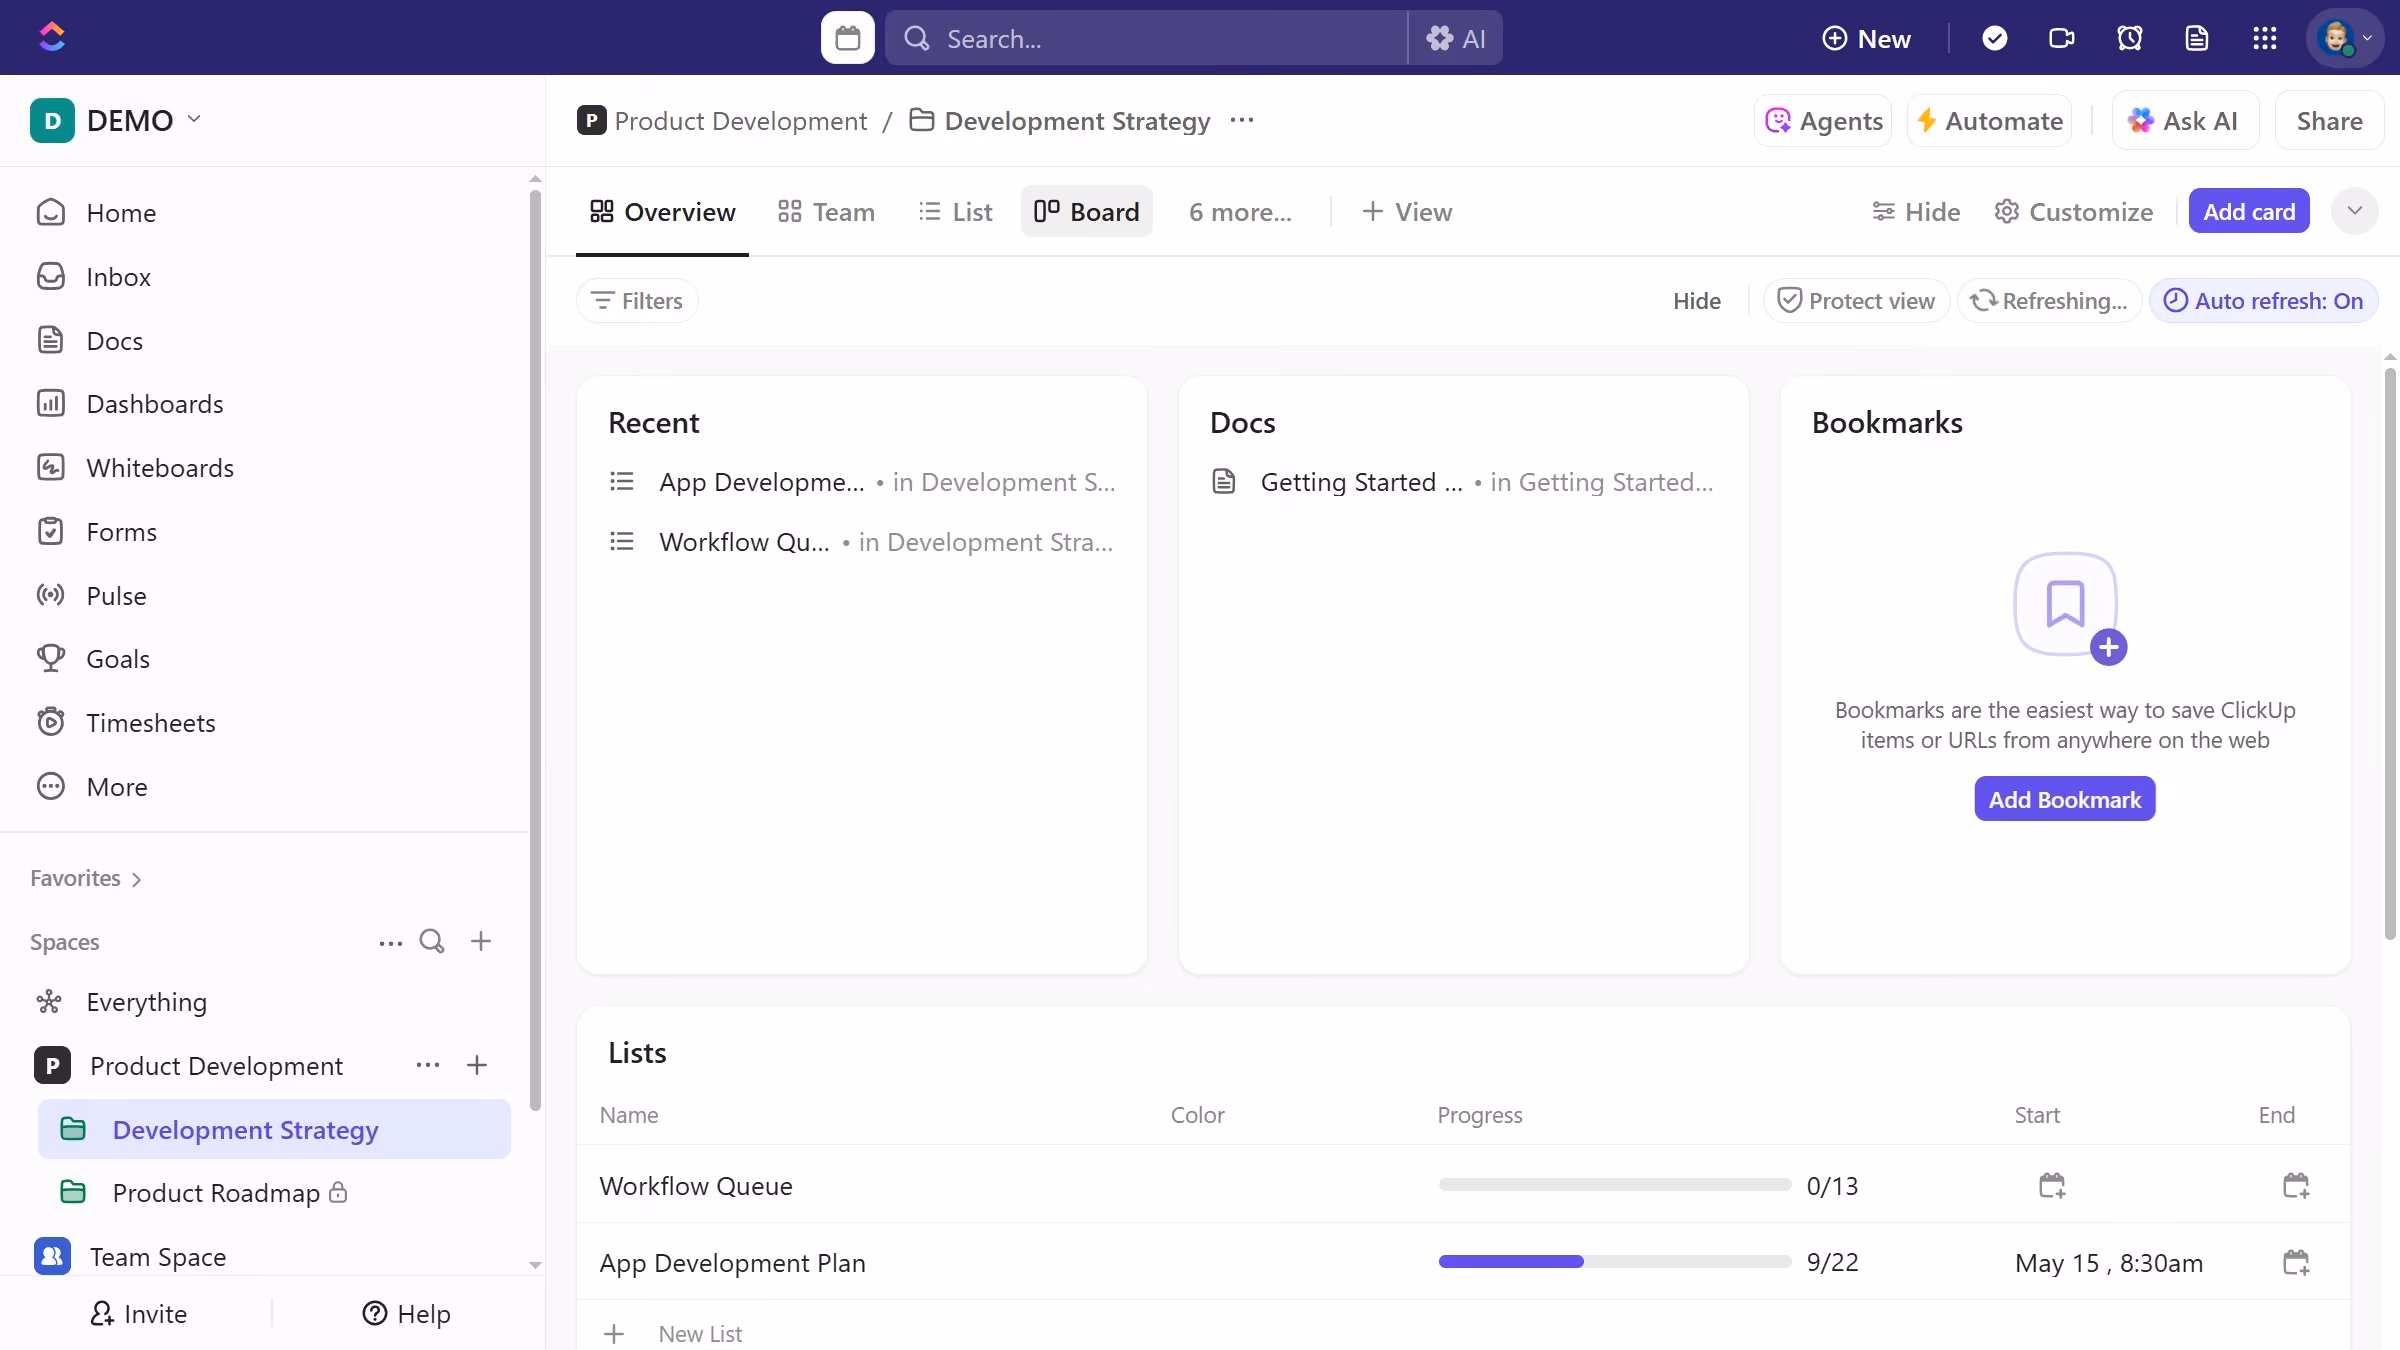Collapse the header via chevron button

coord(2354,211)
